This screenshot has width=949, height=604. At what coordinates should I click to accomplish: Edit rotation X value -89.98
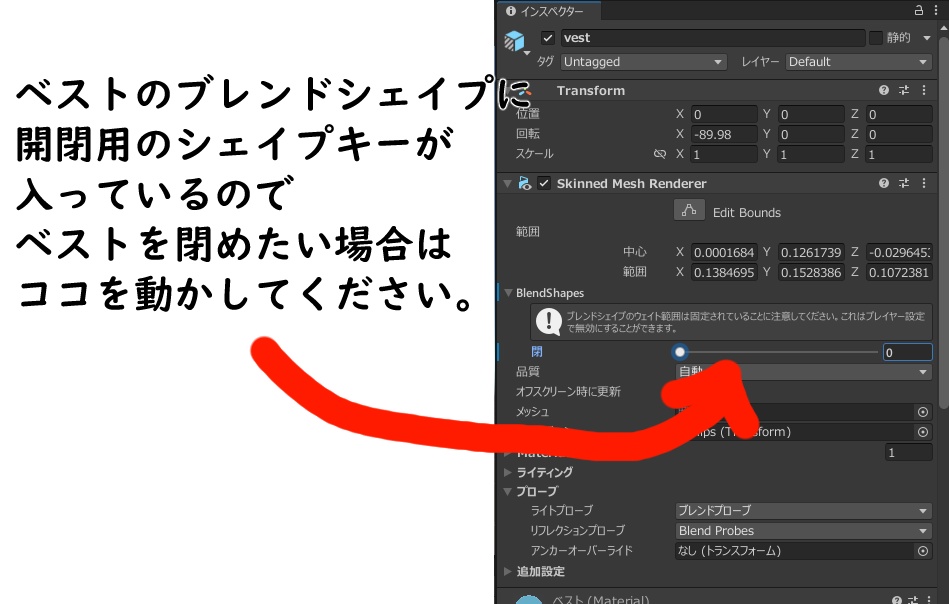(724, 134)
